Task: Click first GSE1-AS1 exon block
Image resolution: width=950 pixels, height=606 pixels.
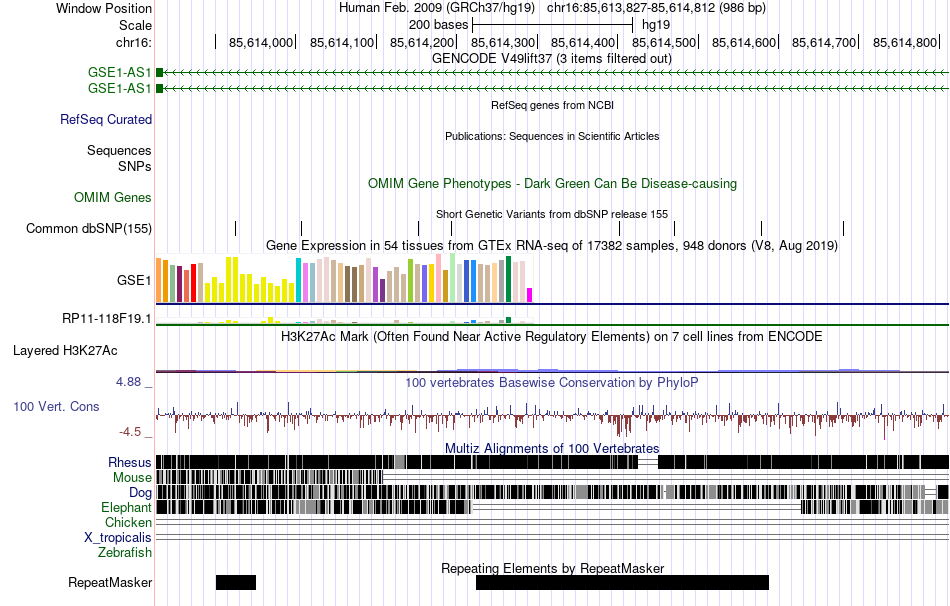Action: [159, 73]
